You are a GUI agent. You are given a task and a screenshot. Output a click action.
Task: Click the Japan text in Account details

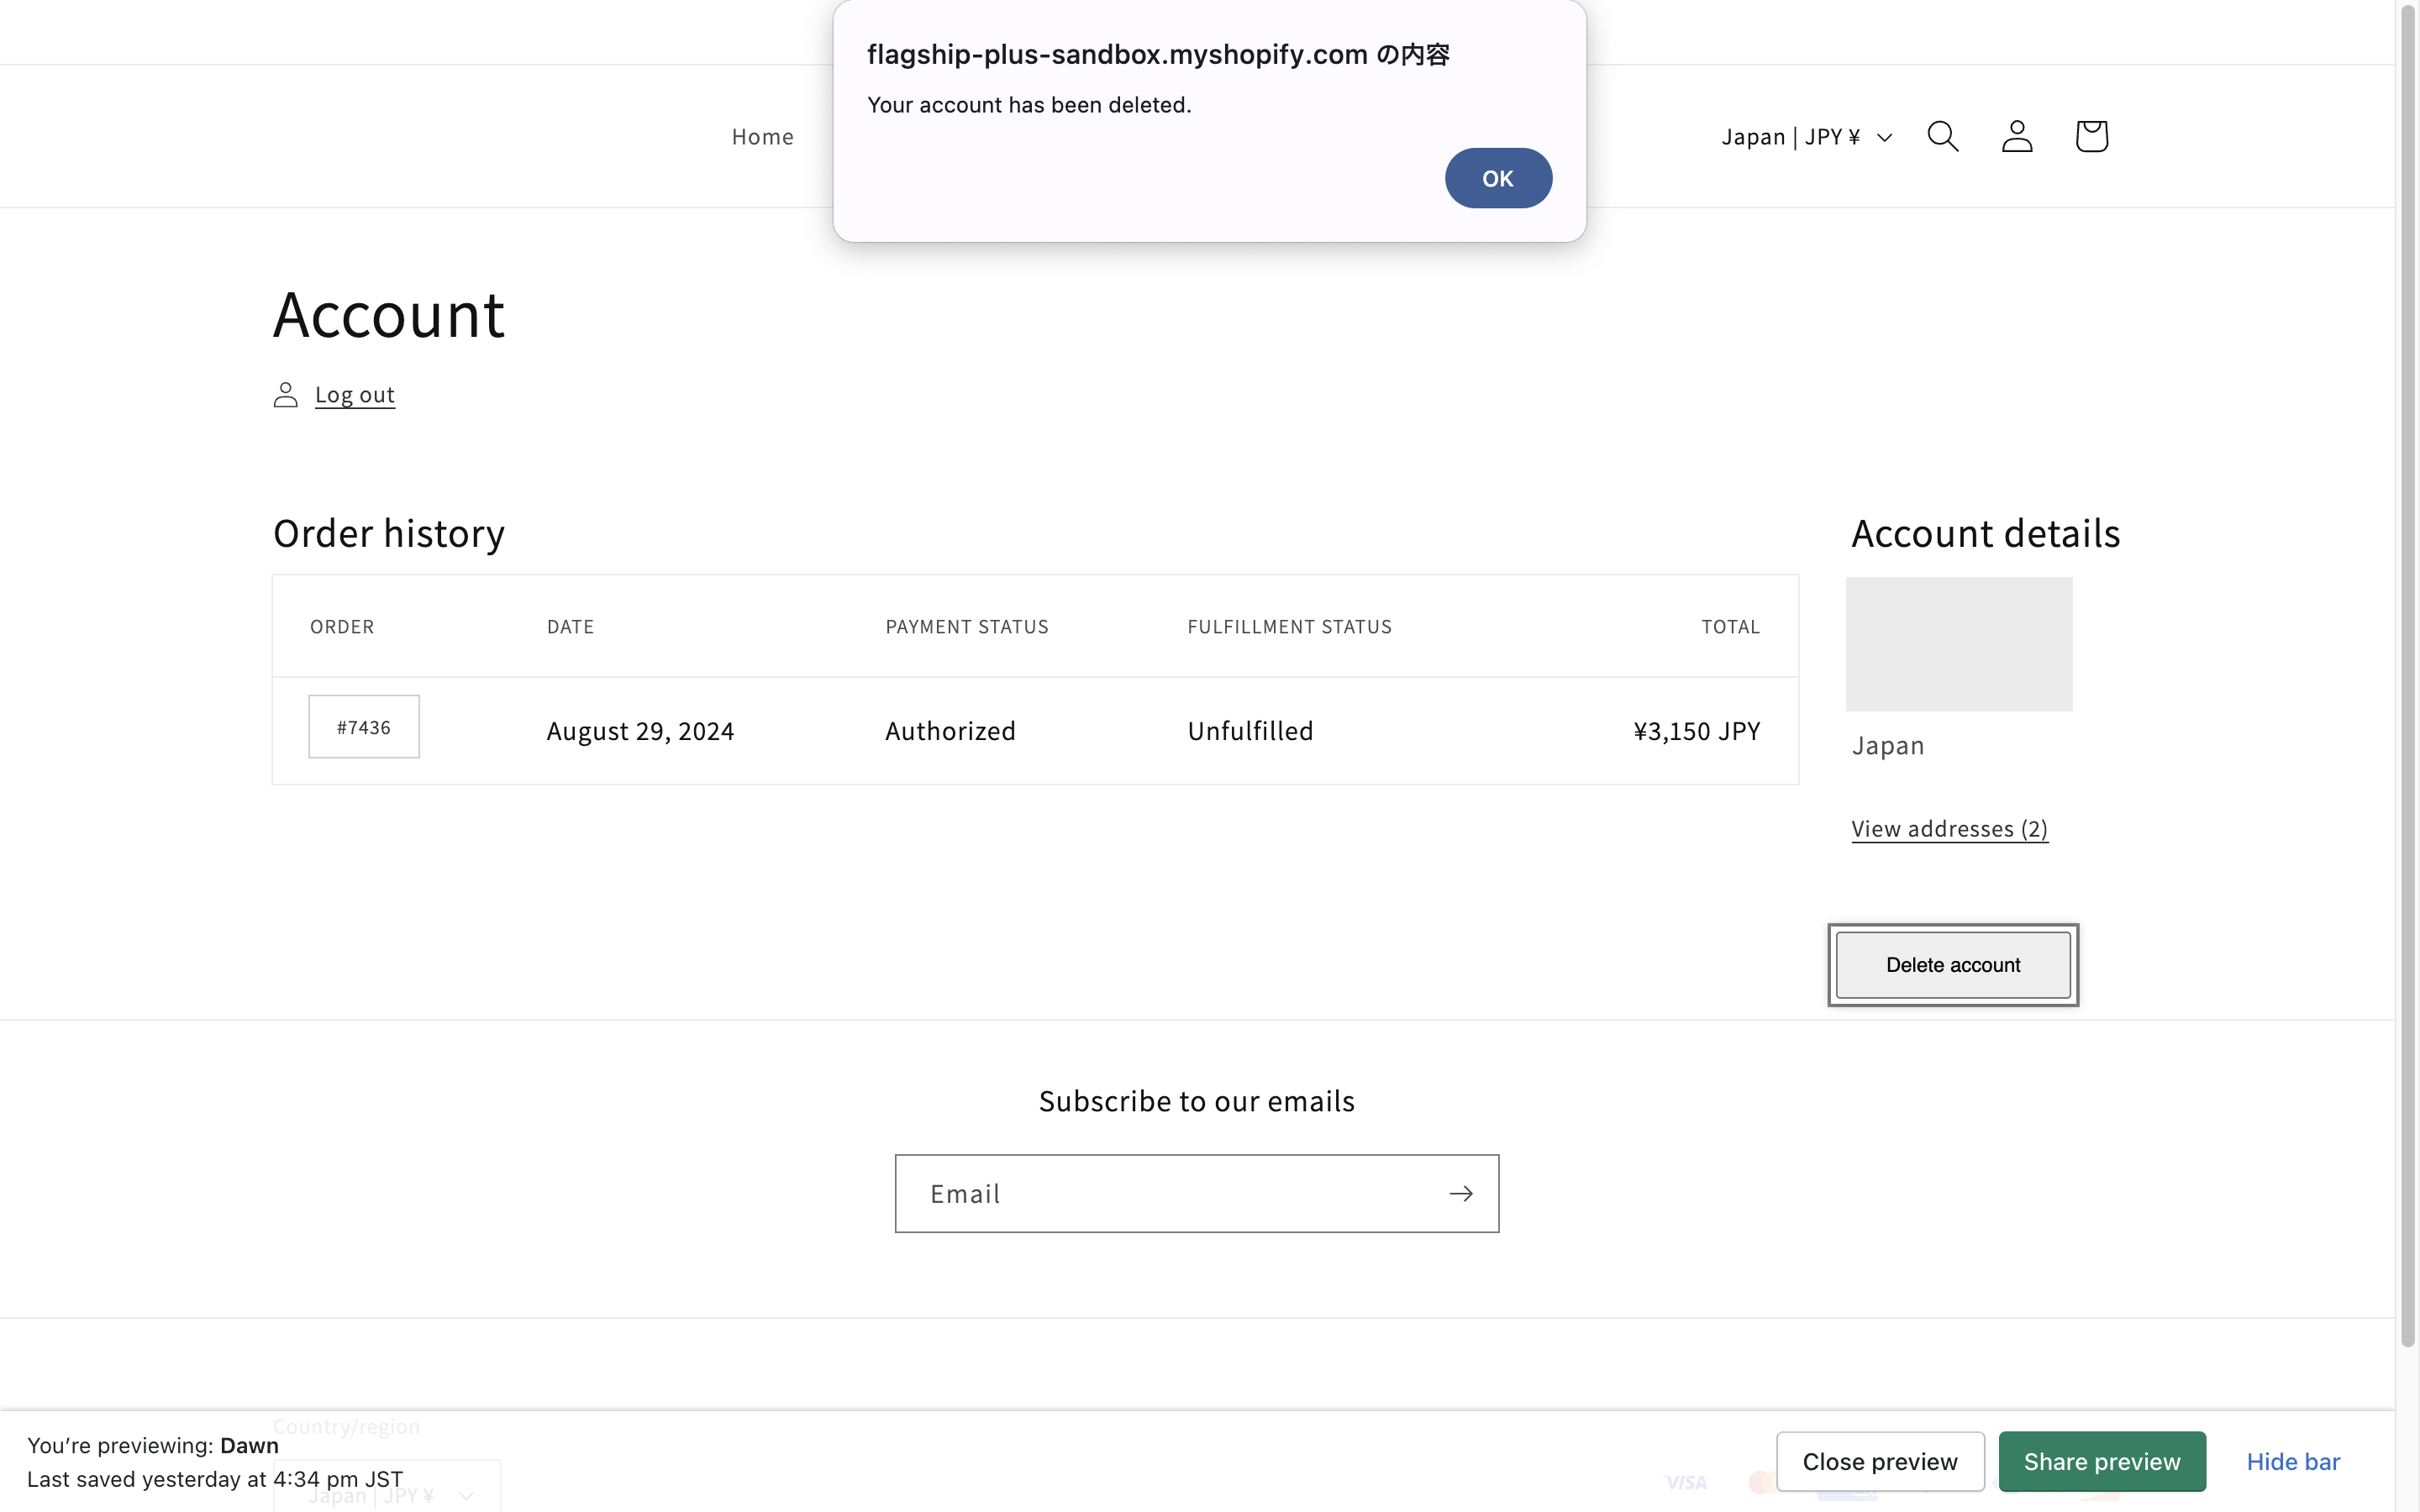click(1887, 746)
